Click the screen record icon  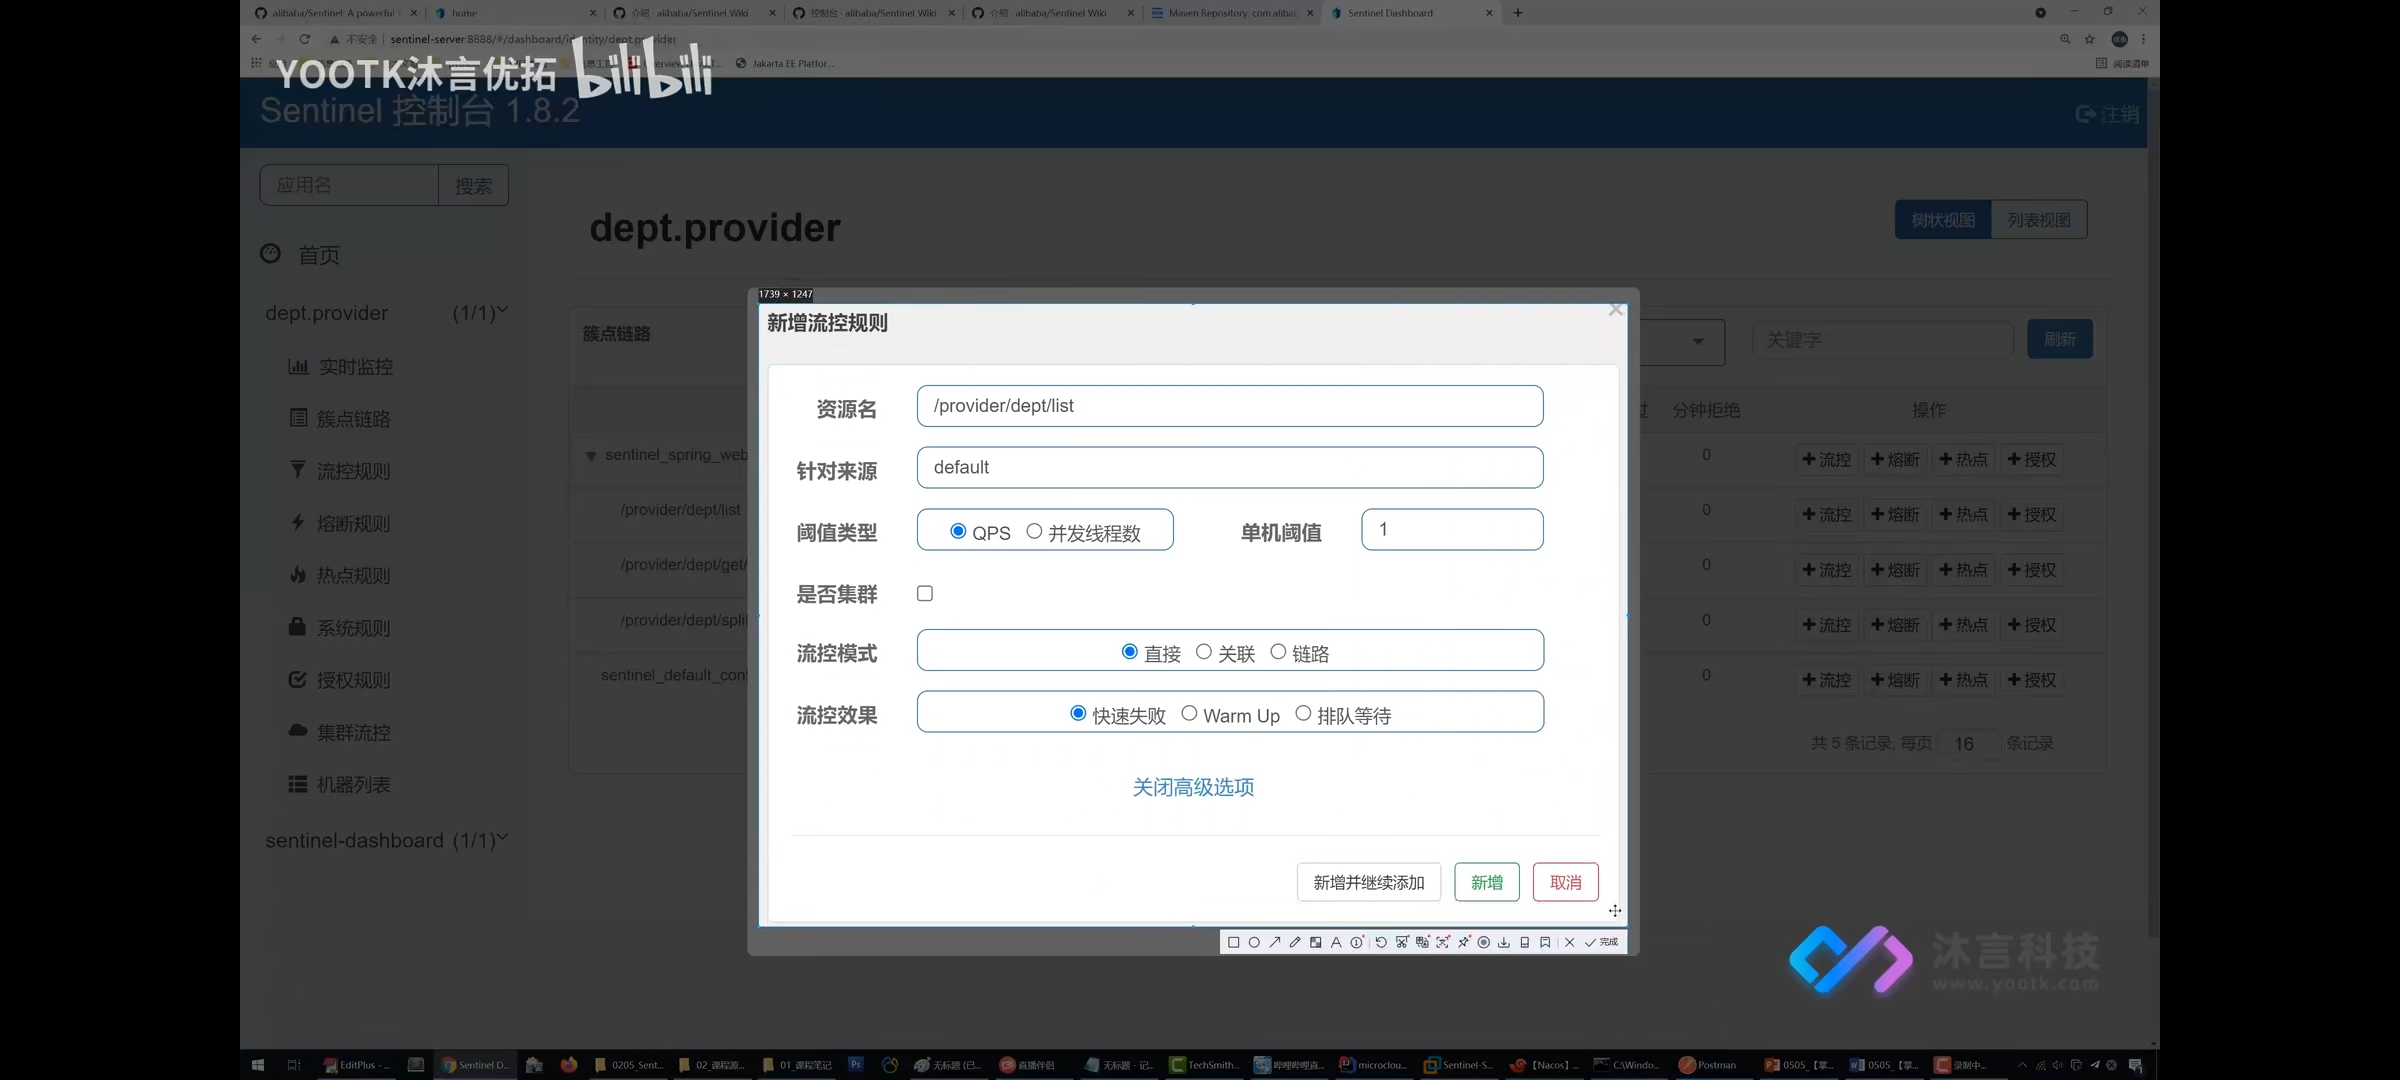(1484, 942)
